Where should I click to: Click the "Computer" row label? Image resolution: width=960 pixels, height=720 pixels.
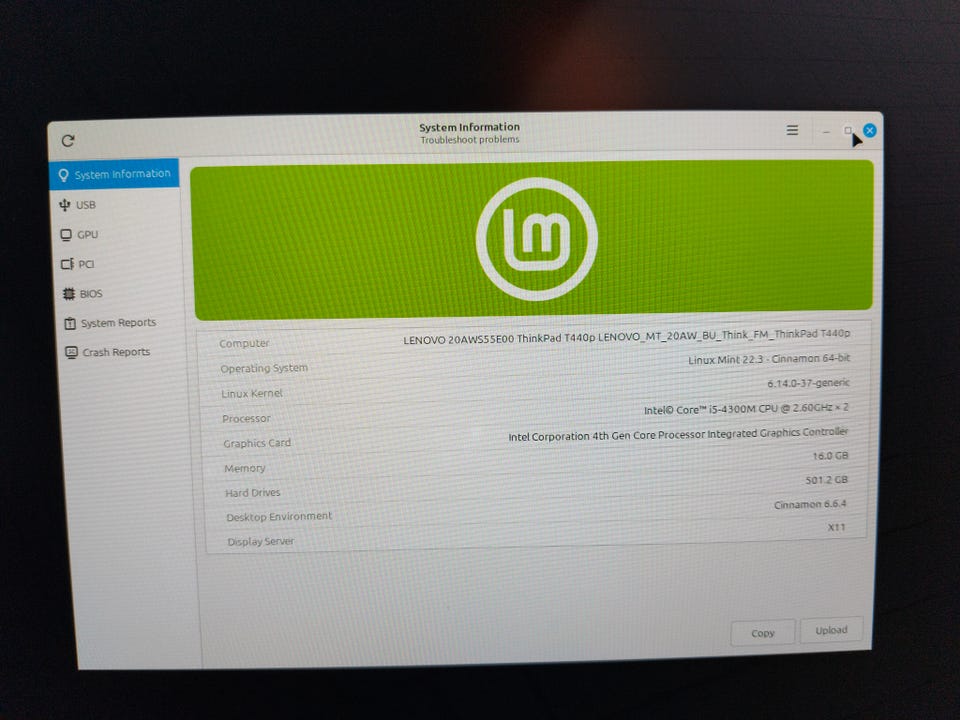[x=244, y=343]
